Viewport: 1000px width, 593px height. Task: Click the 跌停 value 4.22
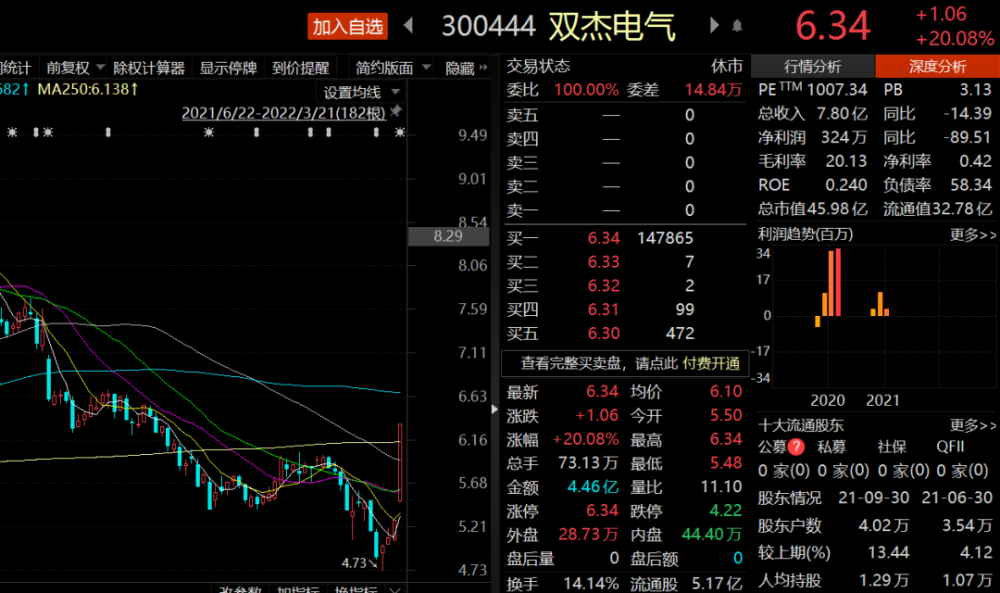726,511
